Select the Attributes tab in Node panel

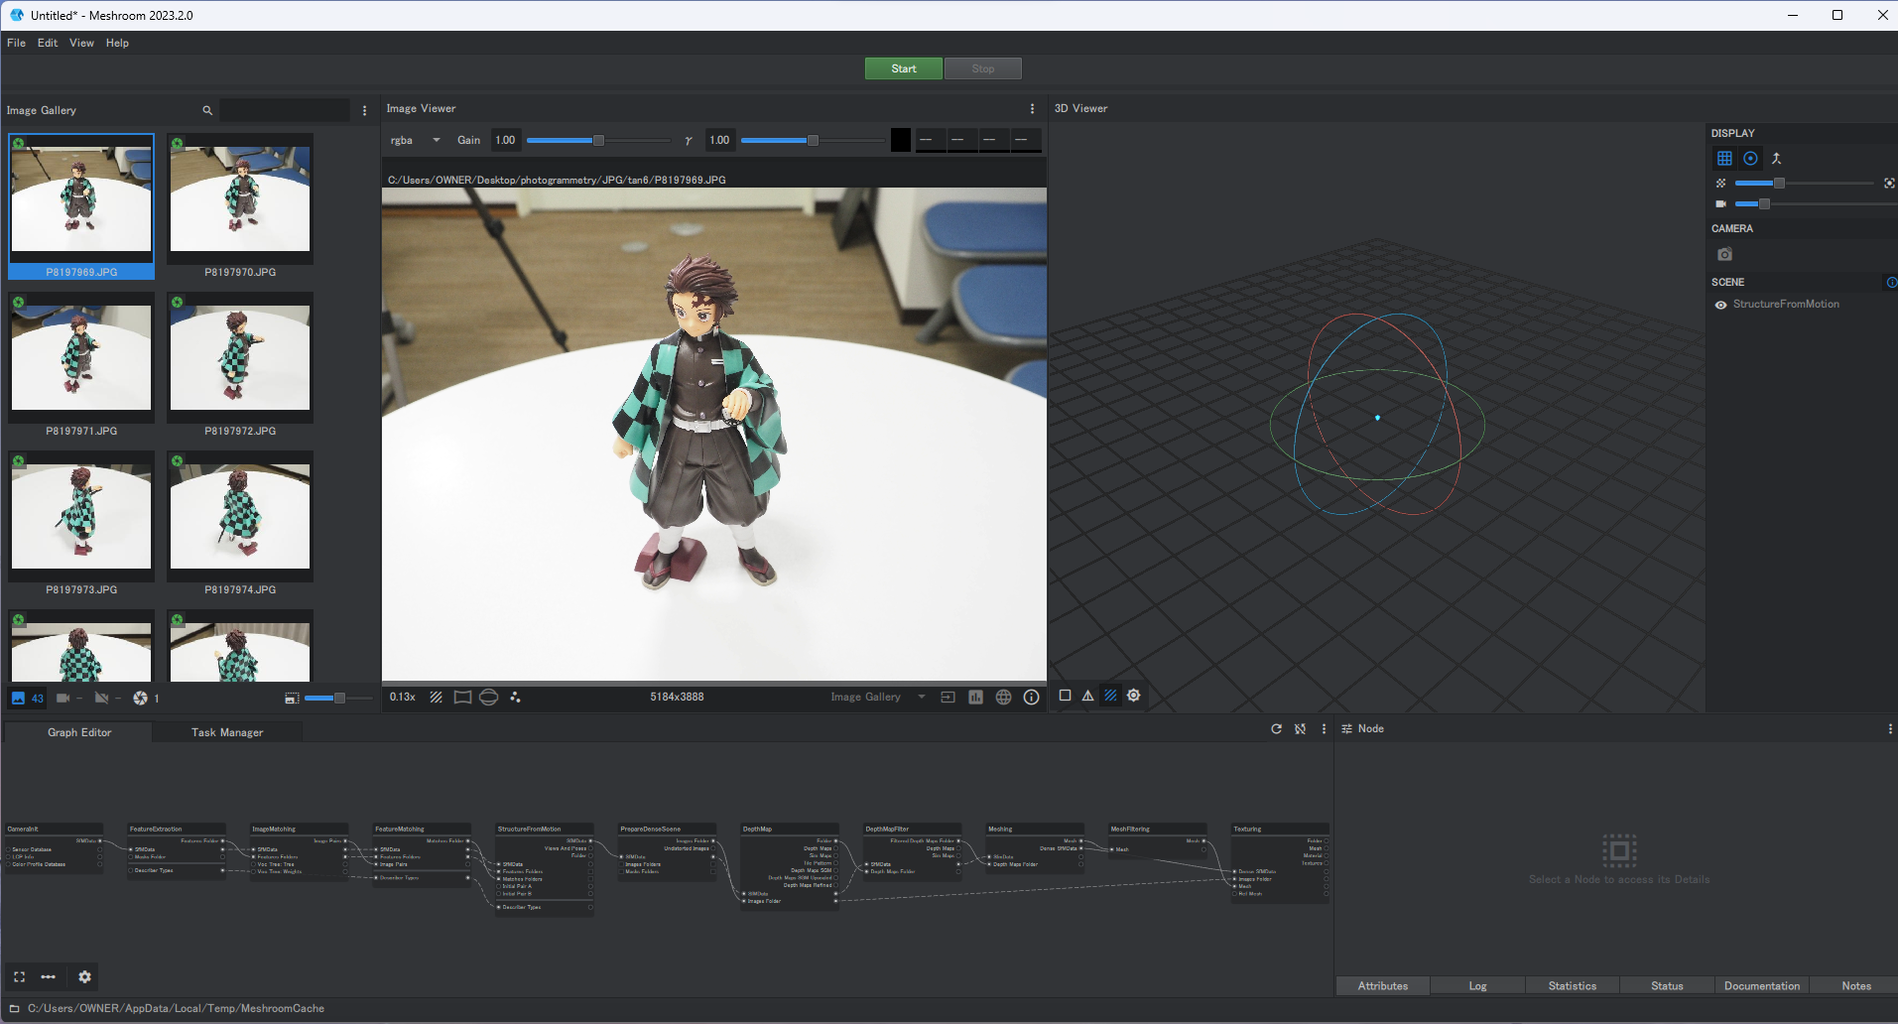tap(1382, 986)
